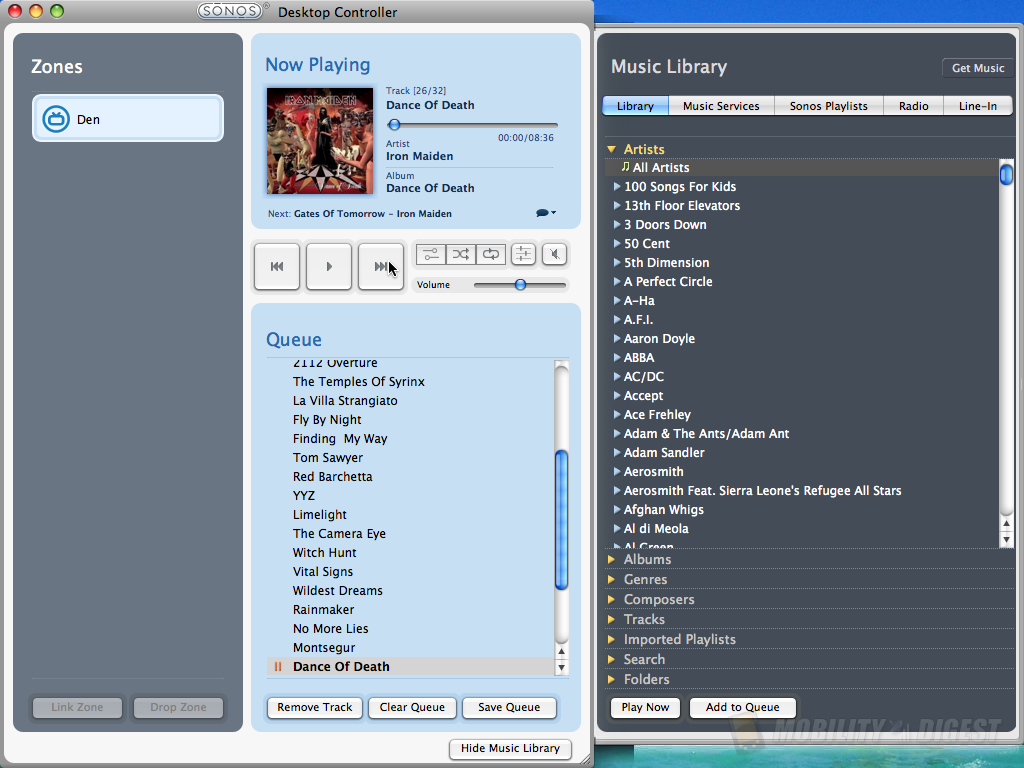
Task: Select YYZ in the queue
Action: point(410,496)
